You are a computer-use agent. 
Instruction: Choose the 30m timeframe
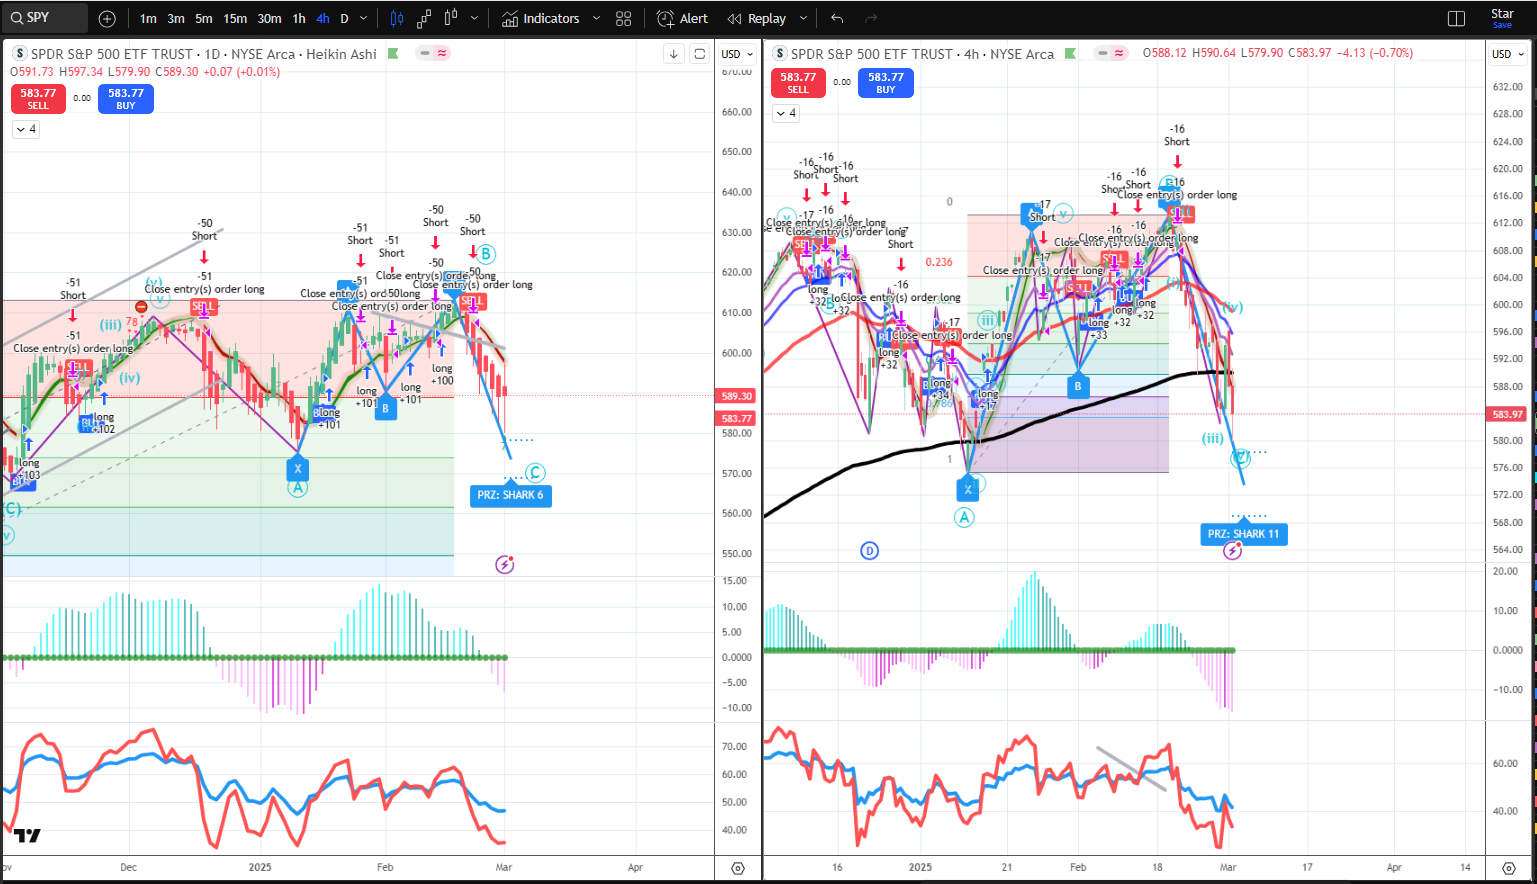(269, 18)
